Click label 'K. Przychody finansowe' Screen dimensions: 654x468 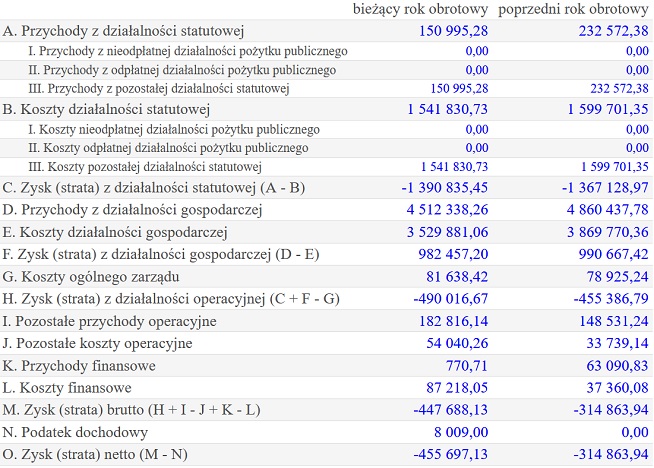click(x=79, y=366)
